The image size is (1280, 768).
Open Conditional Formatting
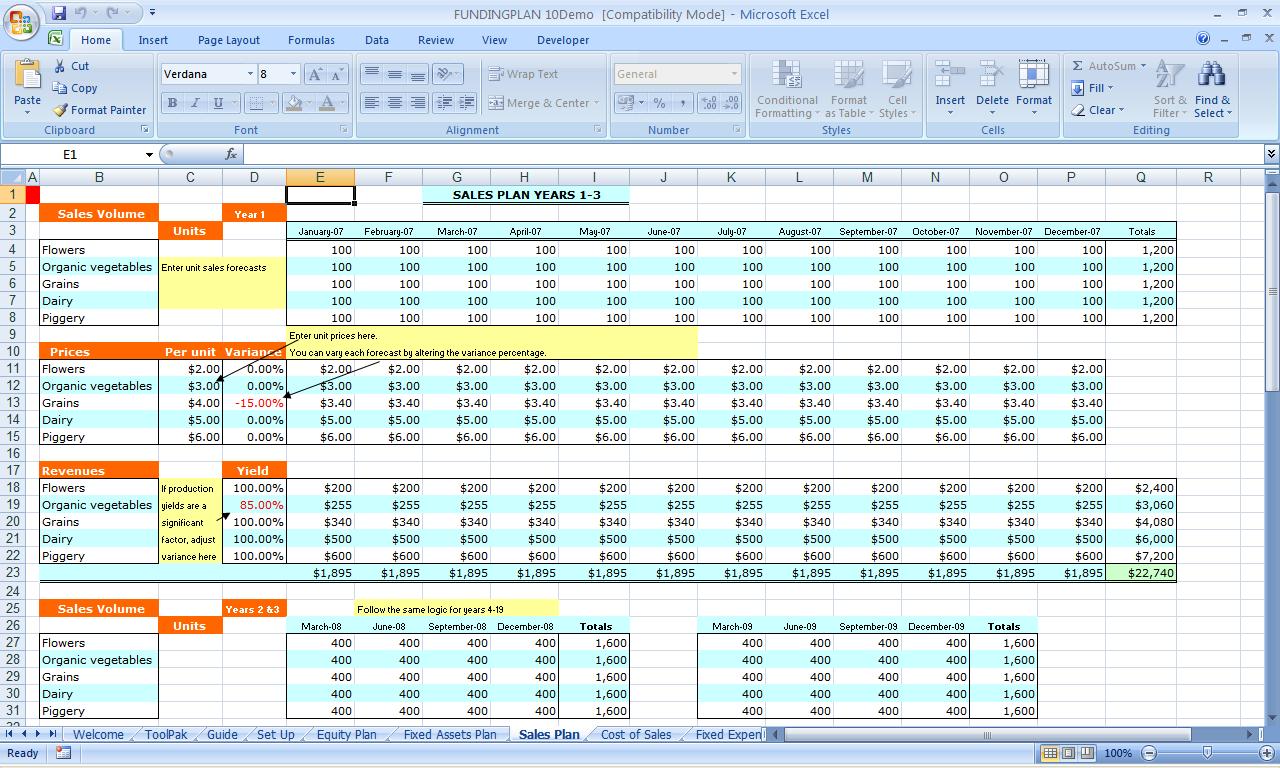[786, 90]
